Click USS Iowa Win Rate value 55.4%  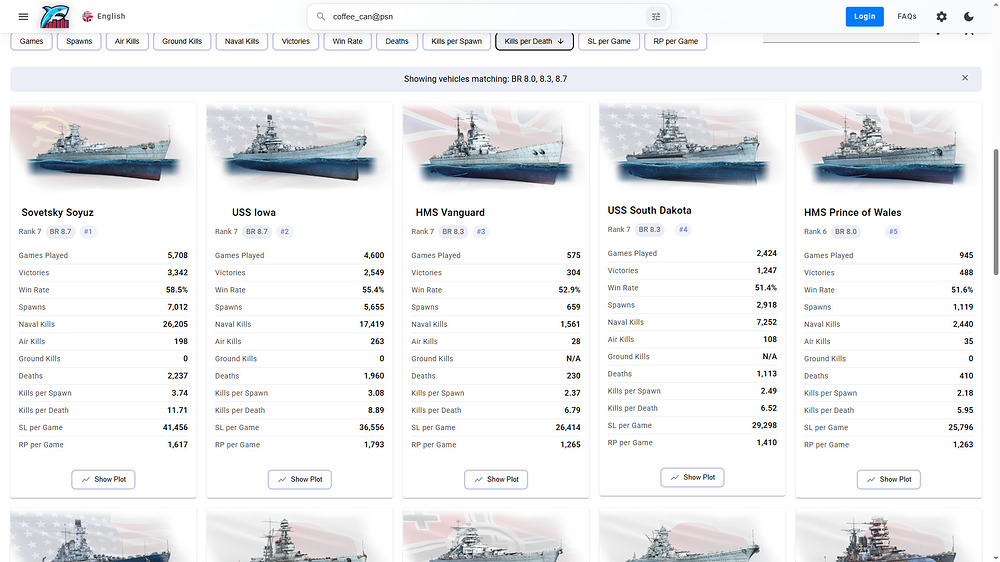click(x=373, y=290)
